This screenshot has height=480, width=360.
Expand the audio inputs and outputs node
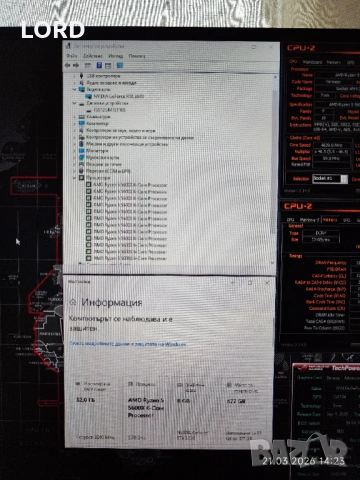pos(74,83)
